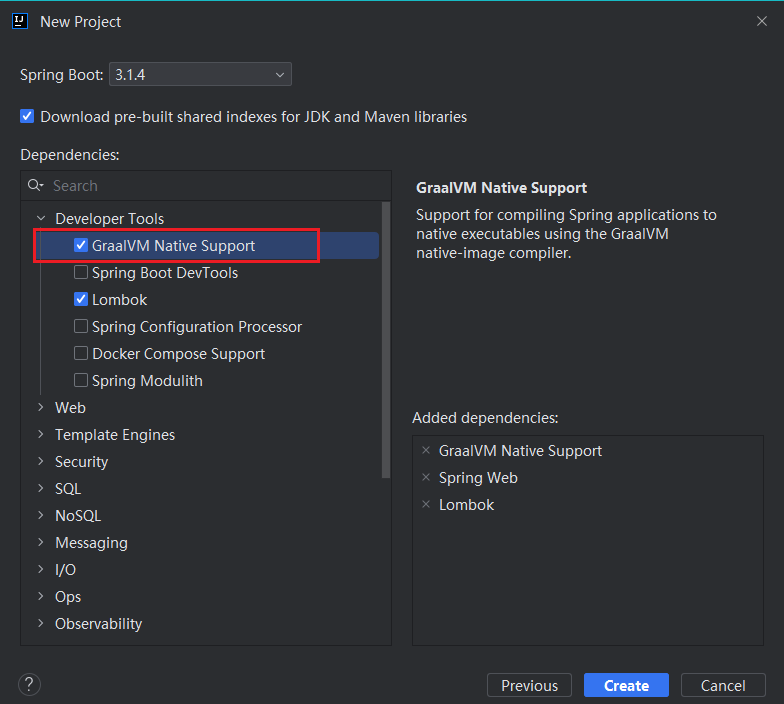Enable Spring Configuration Processor checkbox

(81, 326)
